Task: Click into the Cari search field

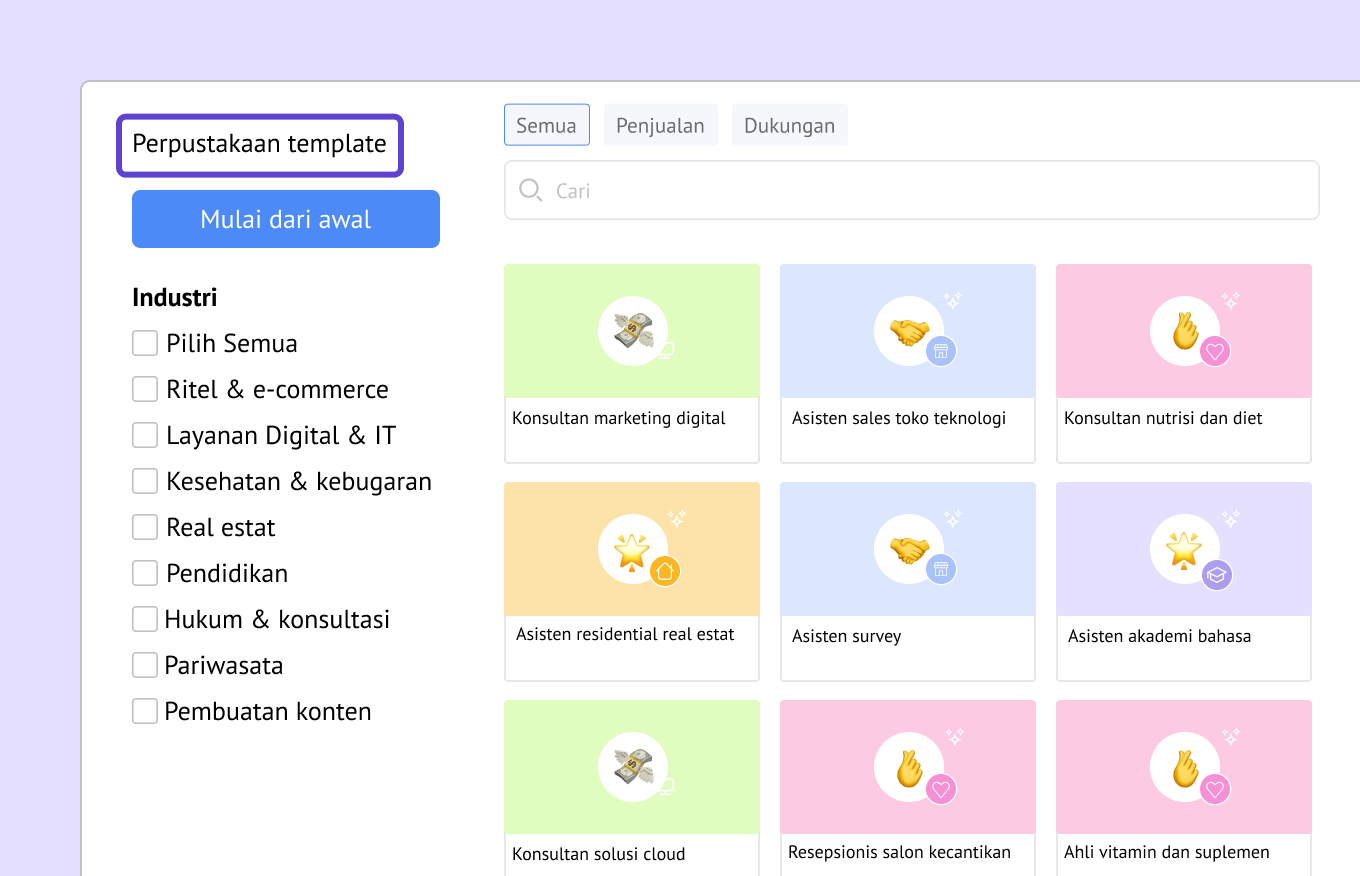Action: coord(930,191)
